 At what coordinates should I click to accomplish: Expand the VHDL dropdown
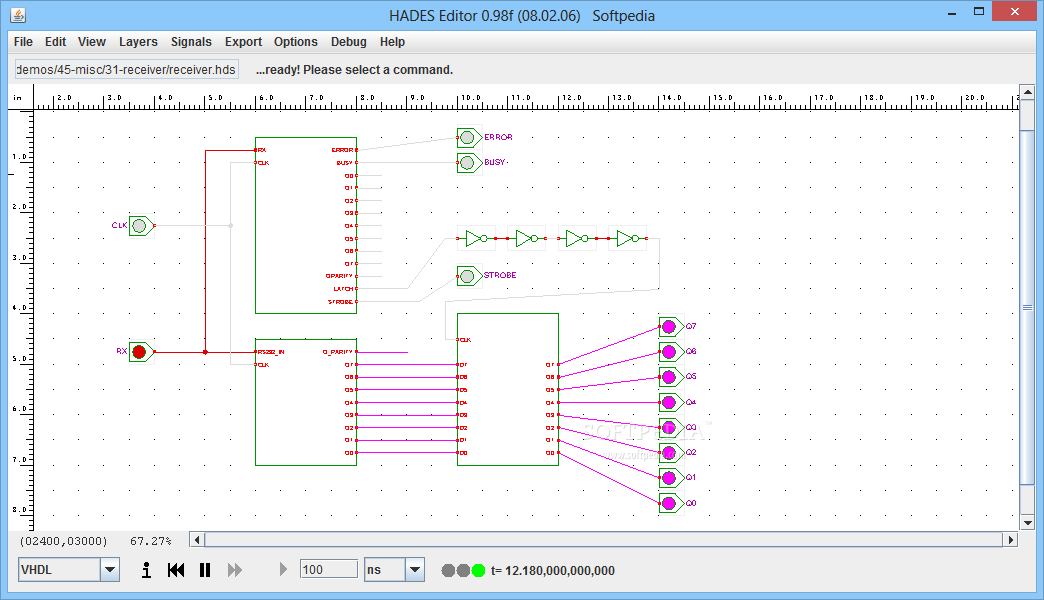(110, 570)
